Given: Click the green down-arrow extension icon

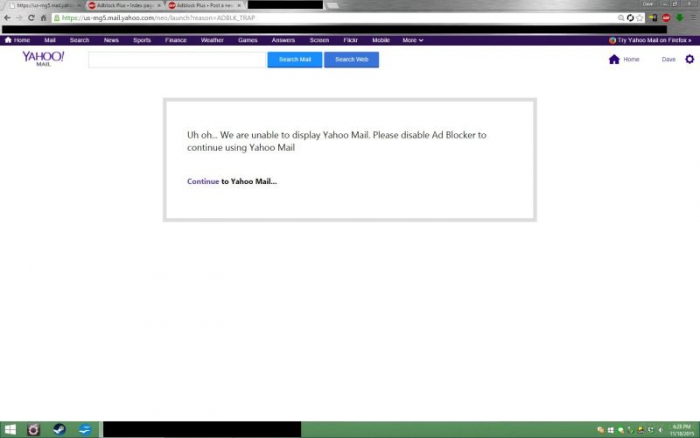Looking at the screenshot, I should (x=679, y=18).
